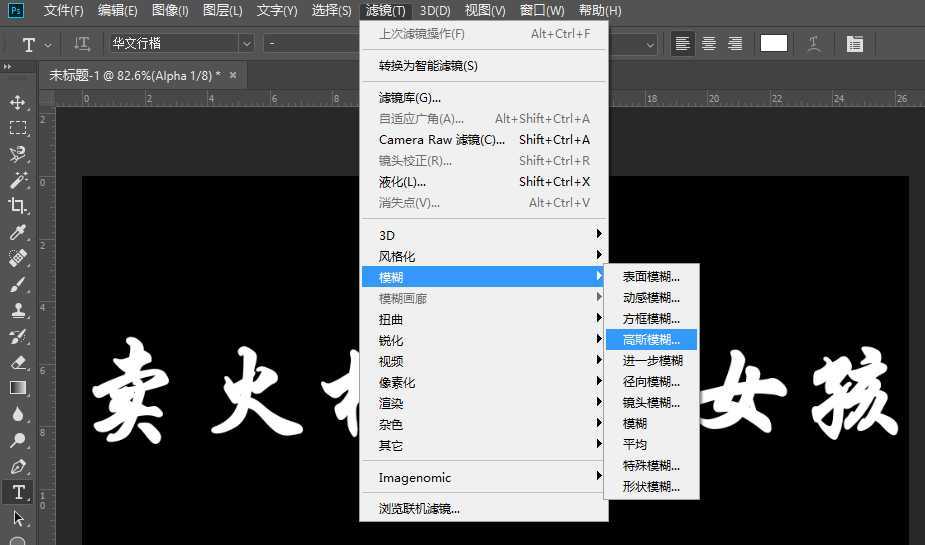Open the Character and Paragraph panels icon

pos(854,44)
